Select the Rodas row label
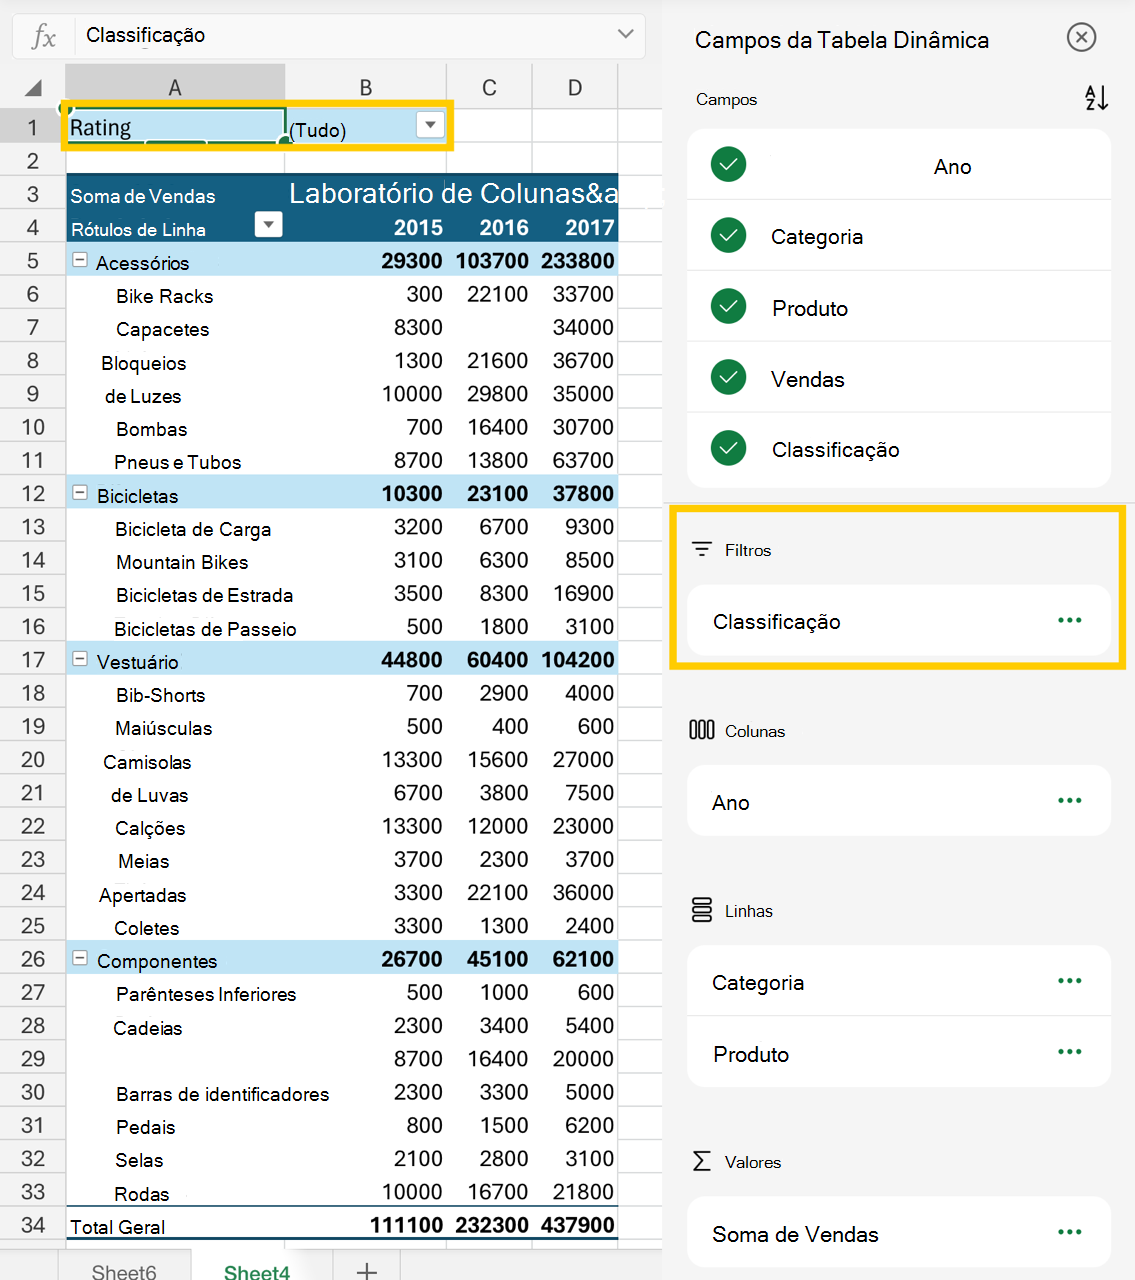This screenshot has width=1135, height=1280. pos(141,1194)
